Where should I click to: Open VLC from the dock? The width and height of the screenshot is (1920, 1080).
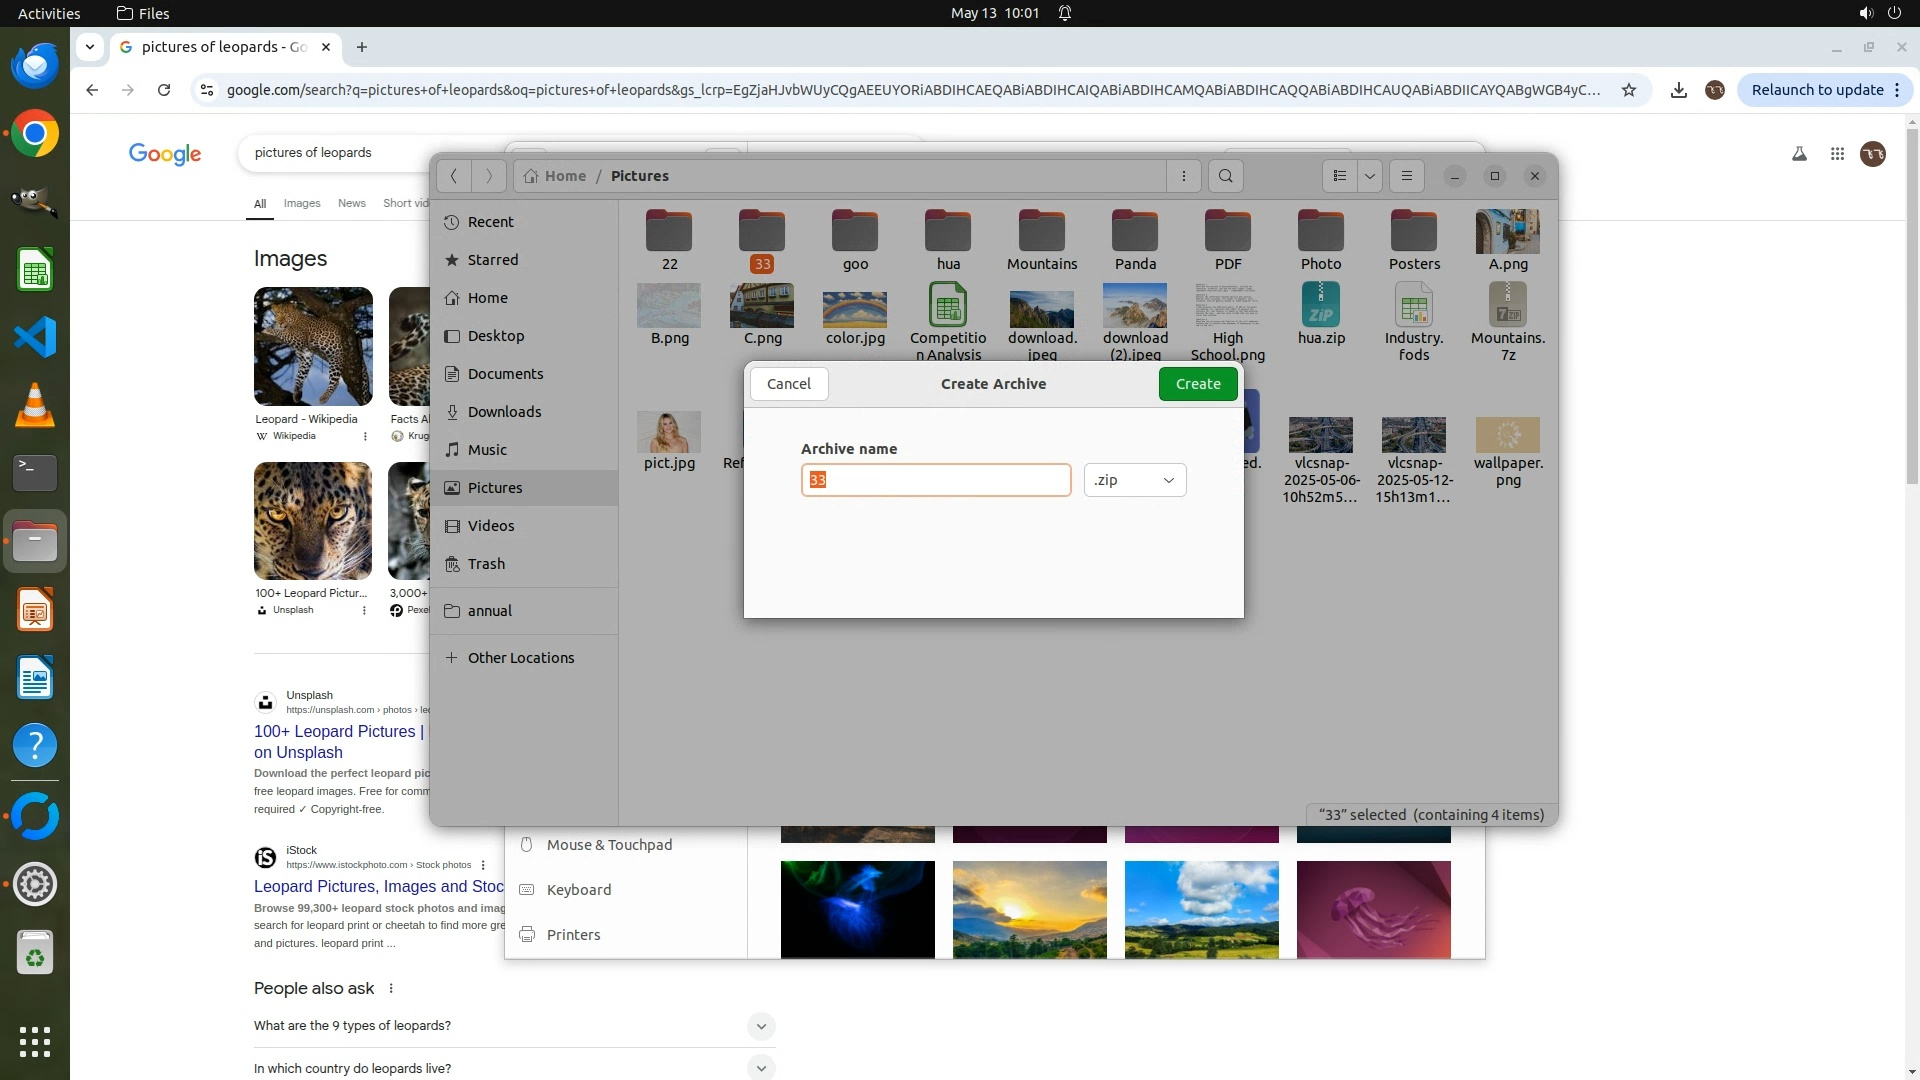(35, 405)
